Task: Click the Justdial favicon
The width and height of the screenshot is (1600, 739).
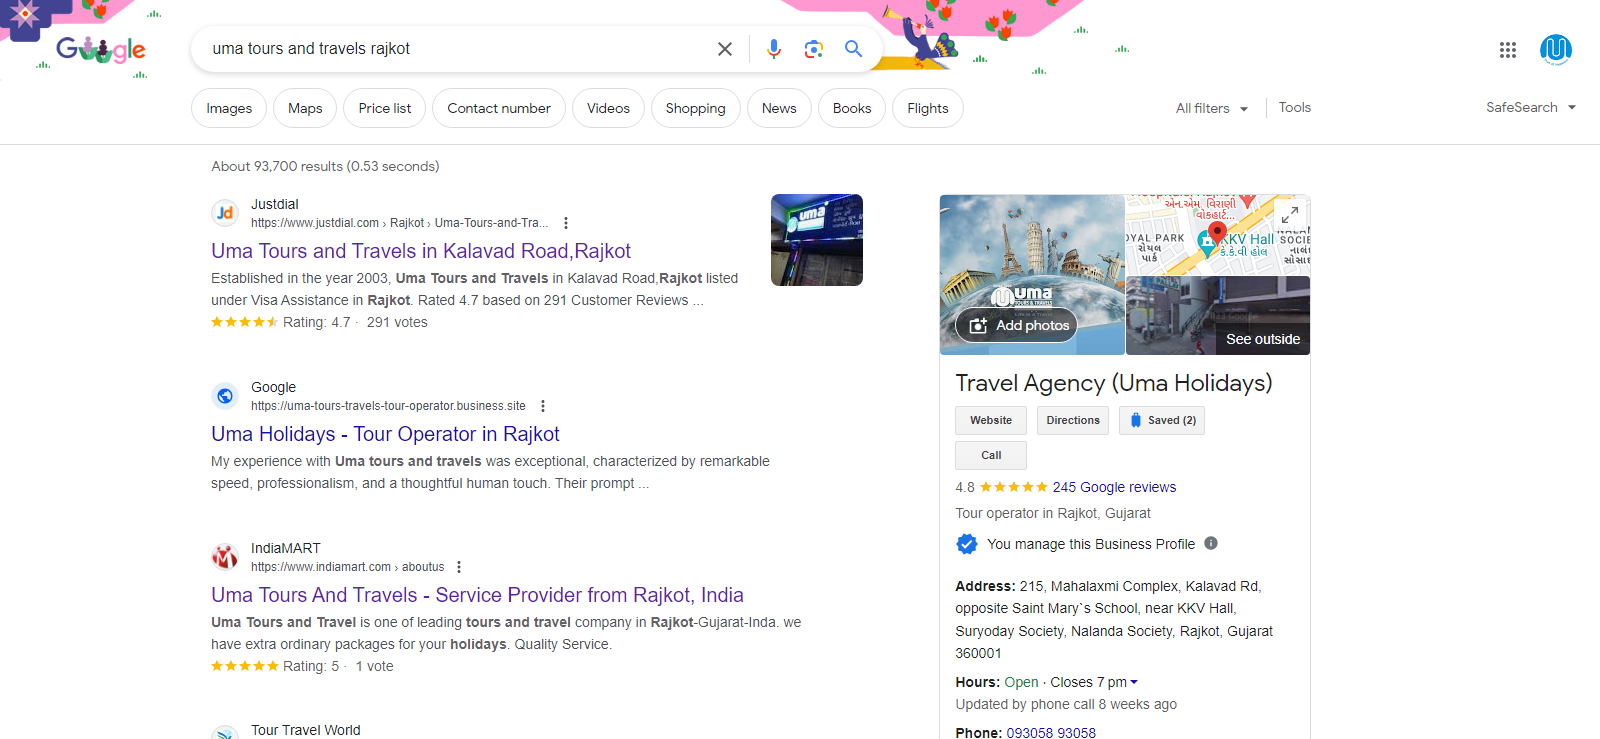Action: (225, 213)
